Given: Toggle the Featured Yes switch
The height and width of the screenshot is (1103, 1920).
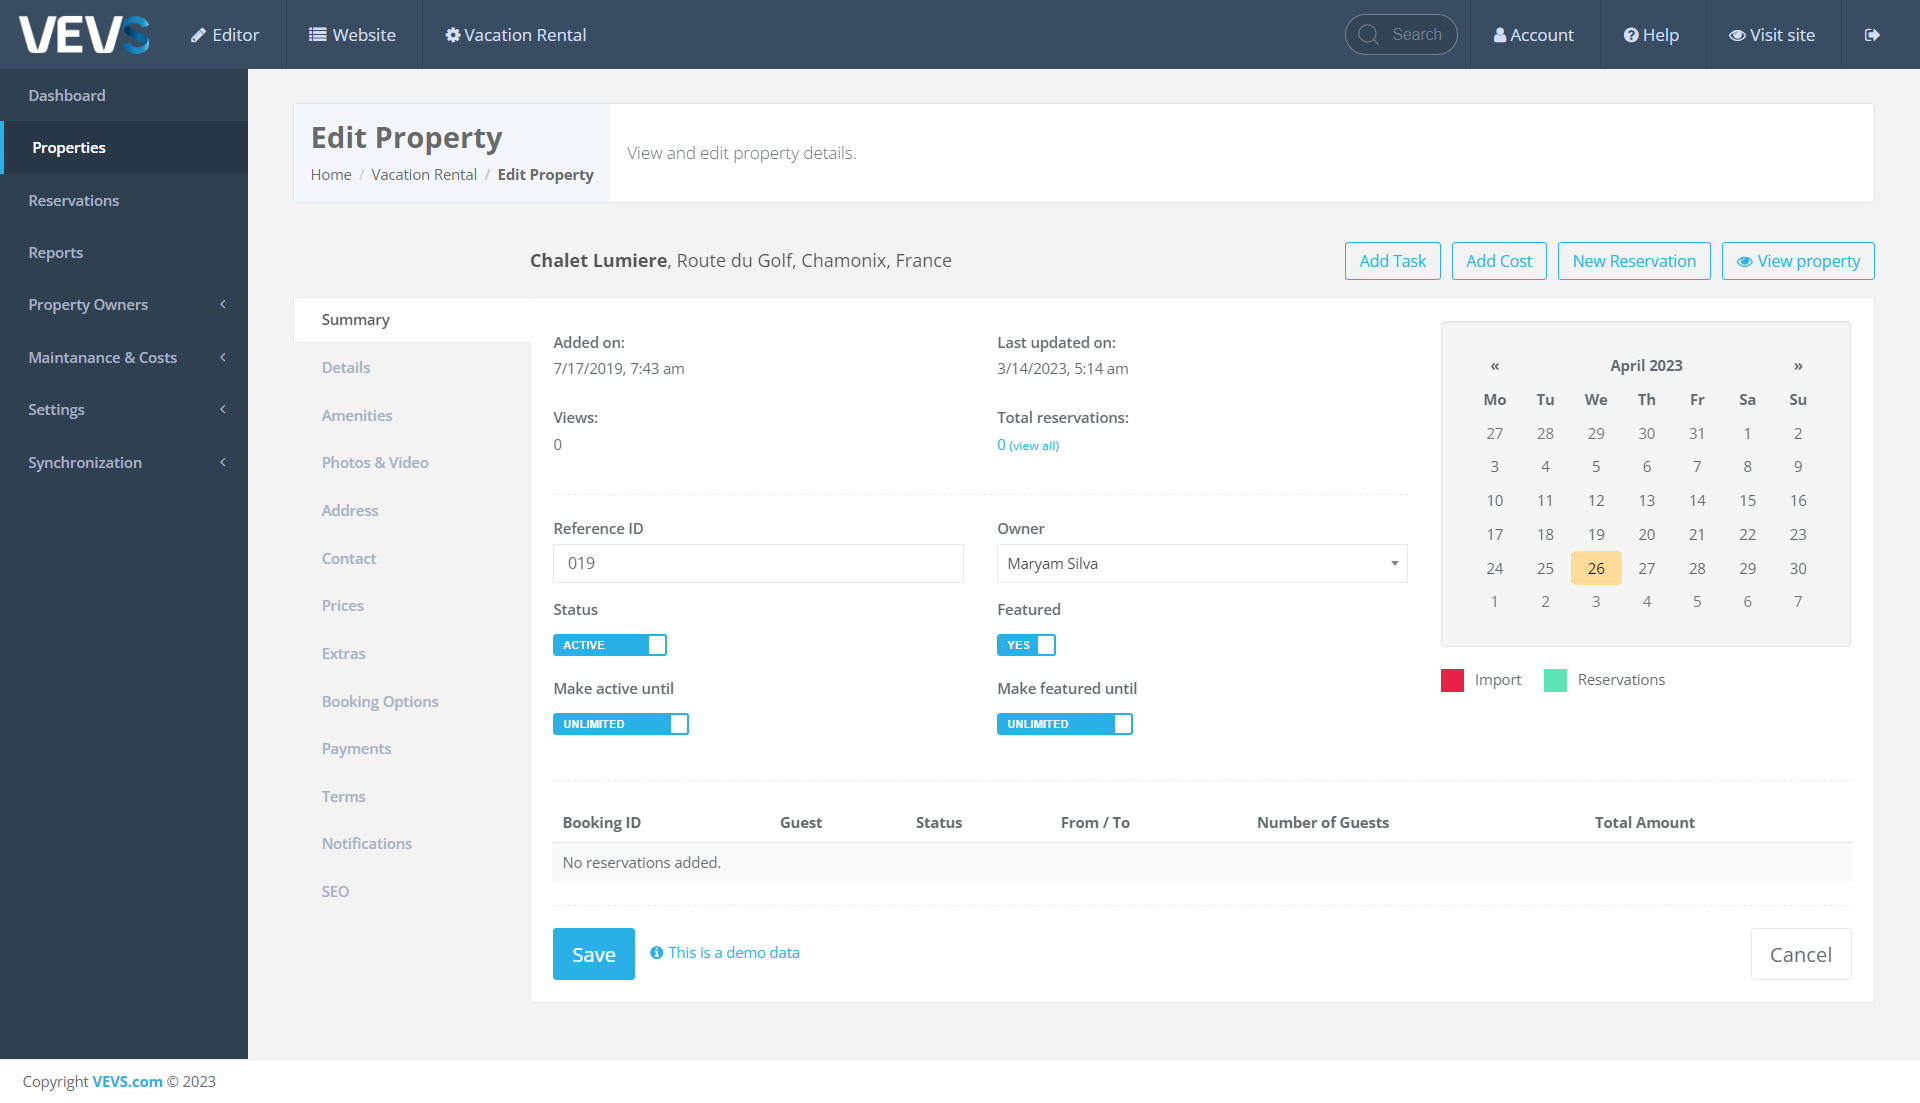Looking at the screenshot, I should click(1026, 645).
